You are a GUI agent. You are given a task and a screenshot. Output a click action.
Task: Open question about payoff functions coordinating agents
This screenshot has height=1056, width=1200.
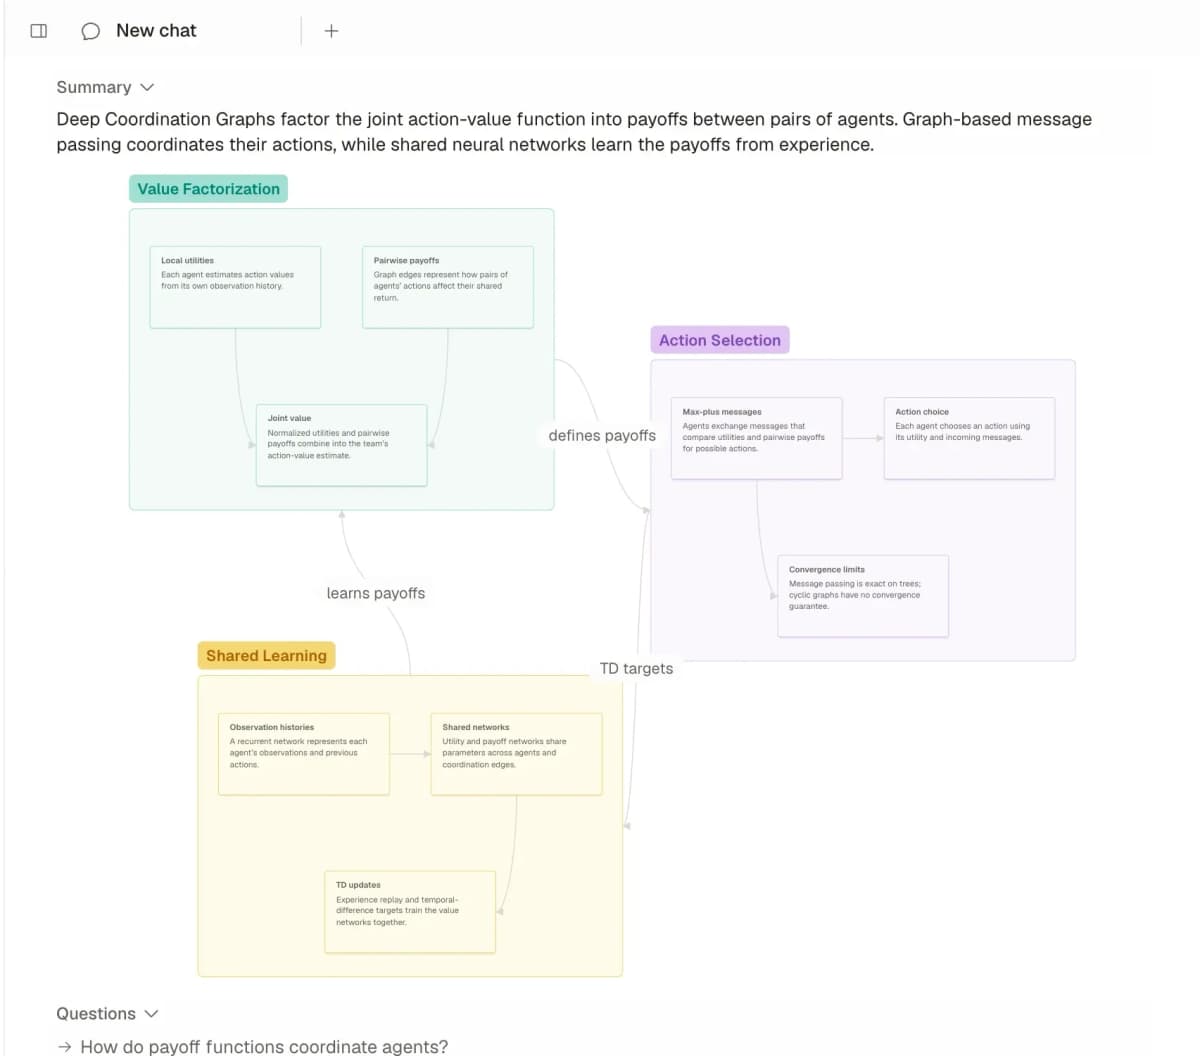[x=264, y=1046]
